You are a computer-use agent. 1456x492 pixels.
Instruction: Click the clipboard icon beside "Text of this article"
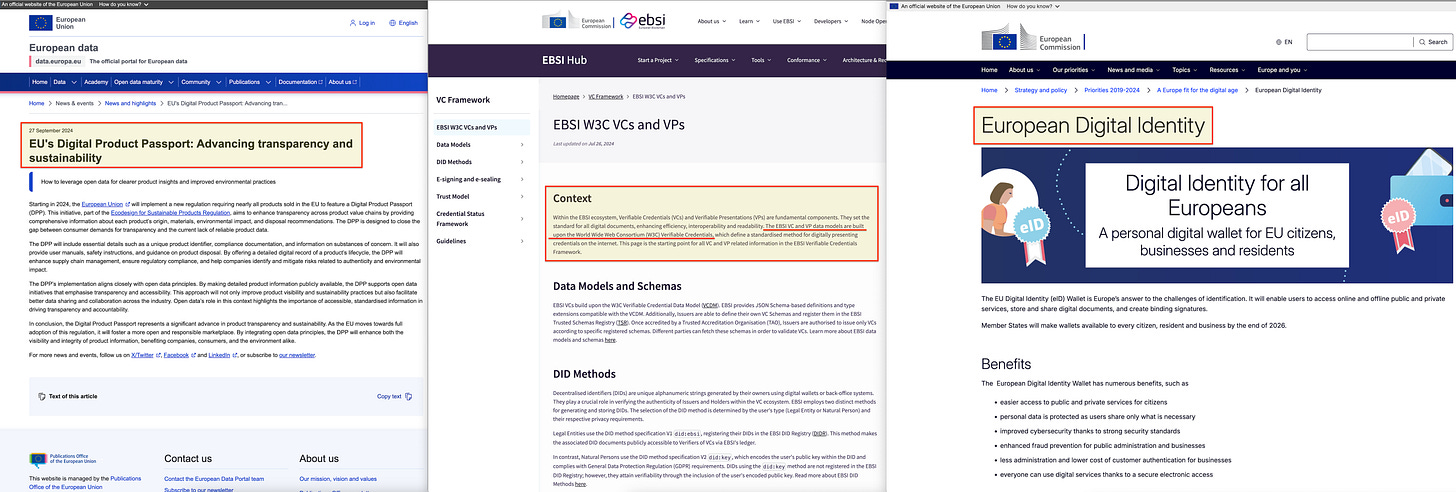point(41,396)
